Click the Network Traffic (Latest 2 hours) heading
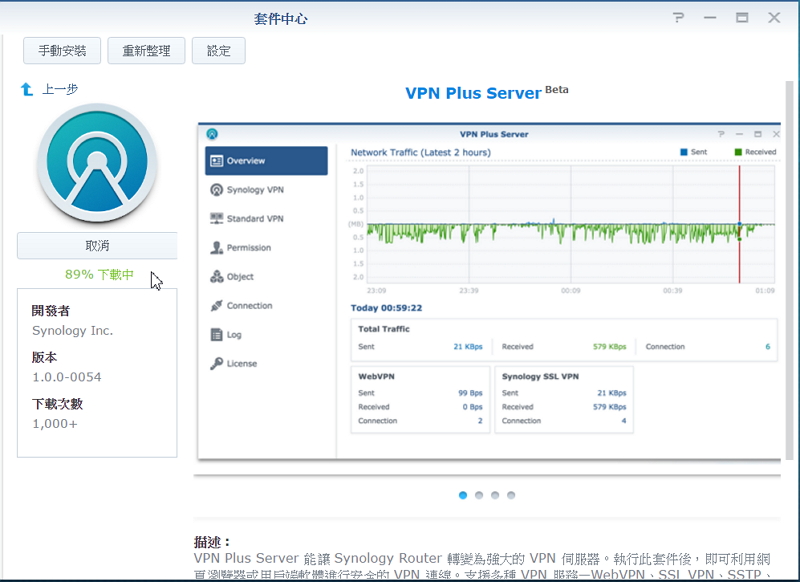Image resolution: width=800 pixels, height=582 pixels. pyautogui.click(x=421, y=153)
